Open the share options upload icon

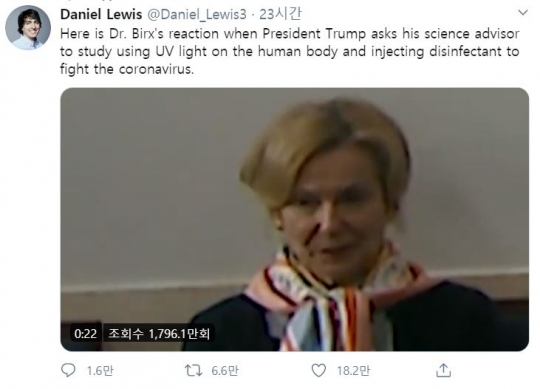[x=443, y=370]
